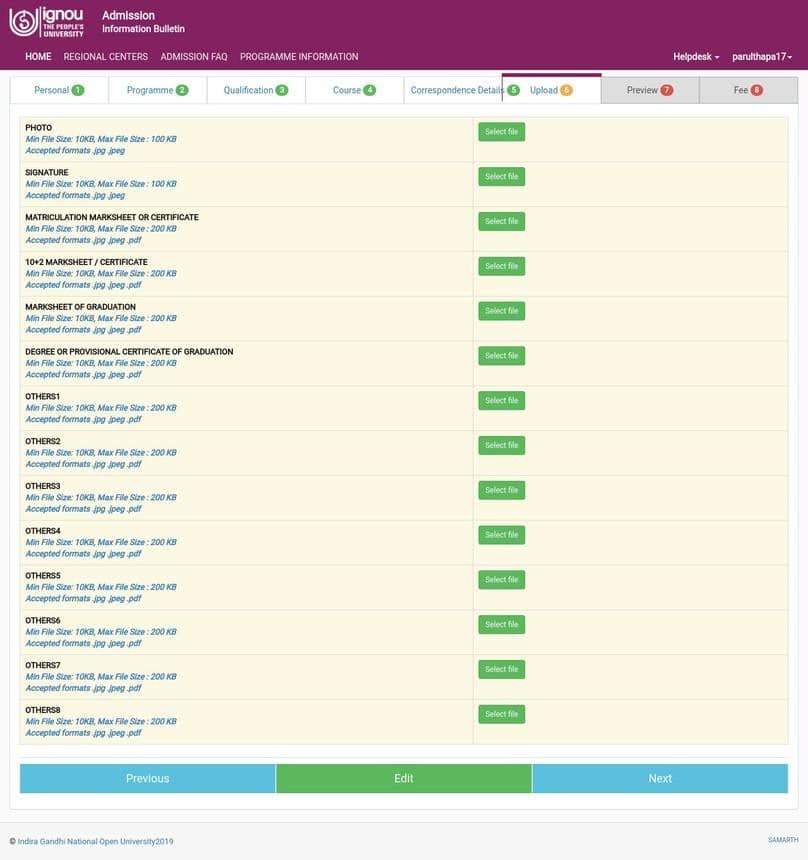Open the Fee tab

point(748,90)
